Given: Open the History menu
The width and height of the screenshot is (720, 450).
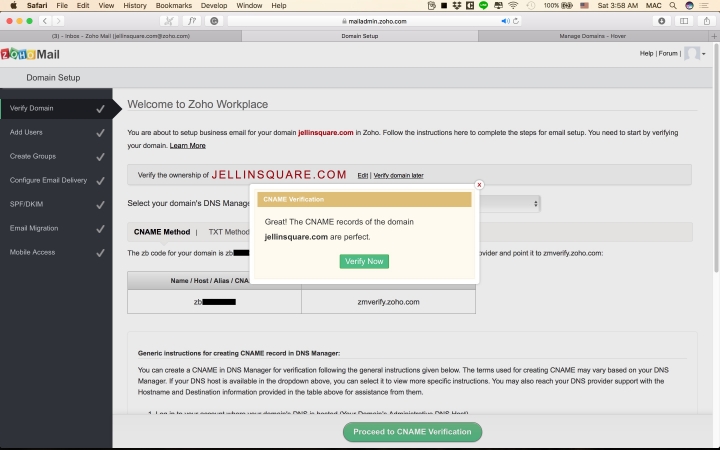Looking at the screenshot, I should click(x=135, y=6).
